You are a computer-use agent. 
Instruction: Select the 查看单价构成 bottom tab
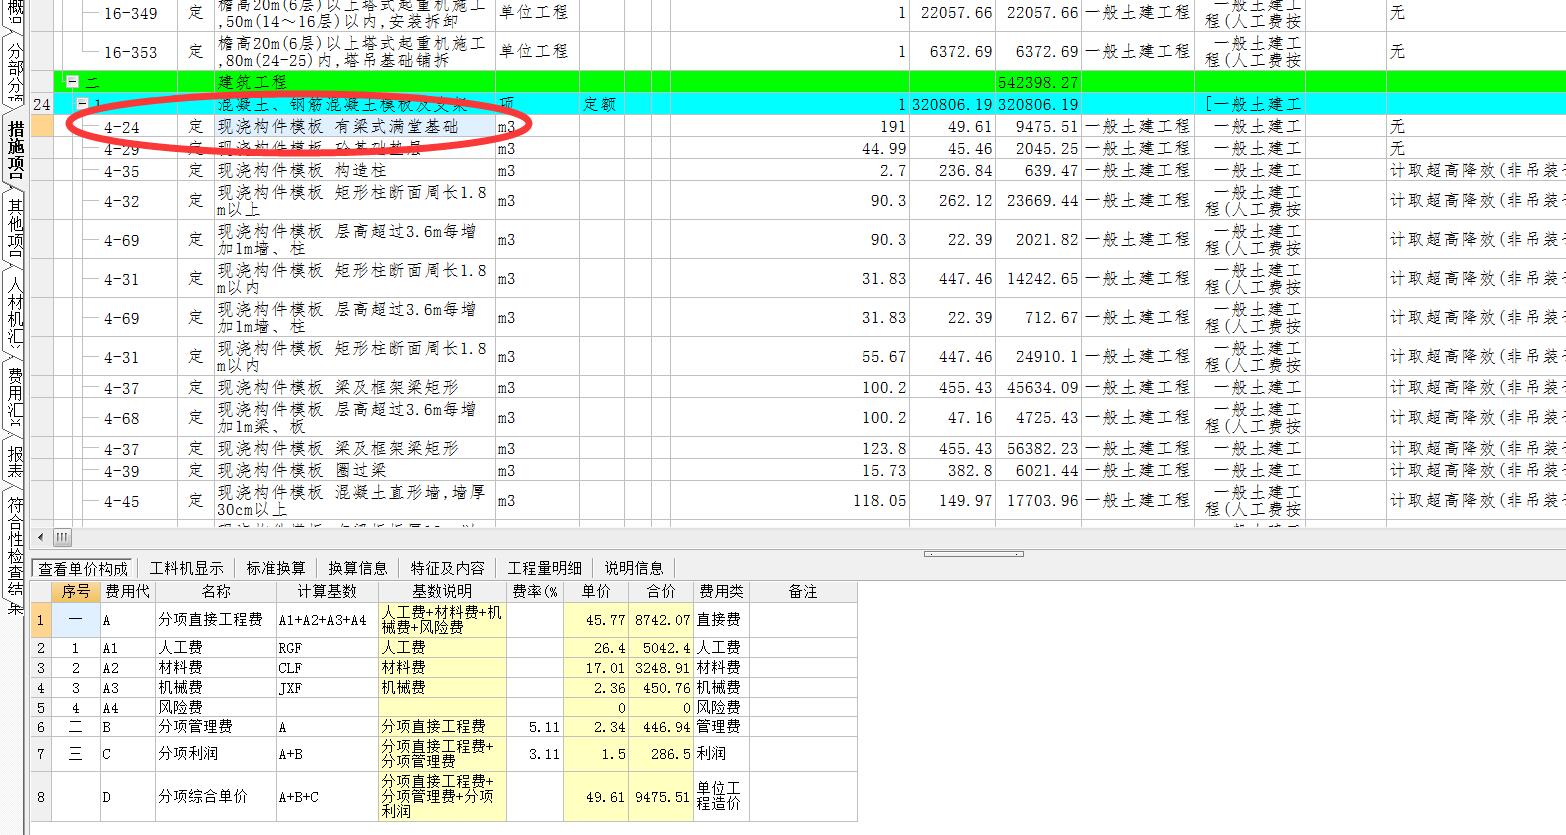83,568
